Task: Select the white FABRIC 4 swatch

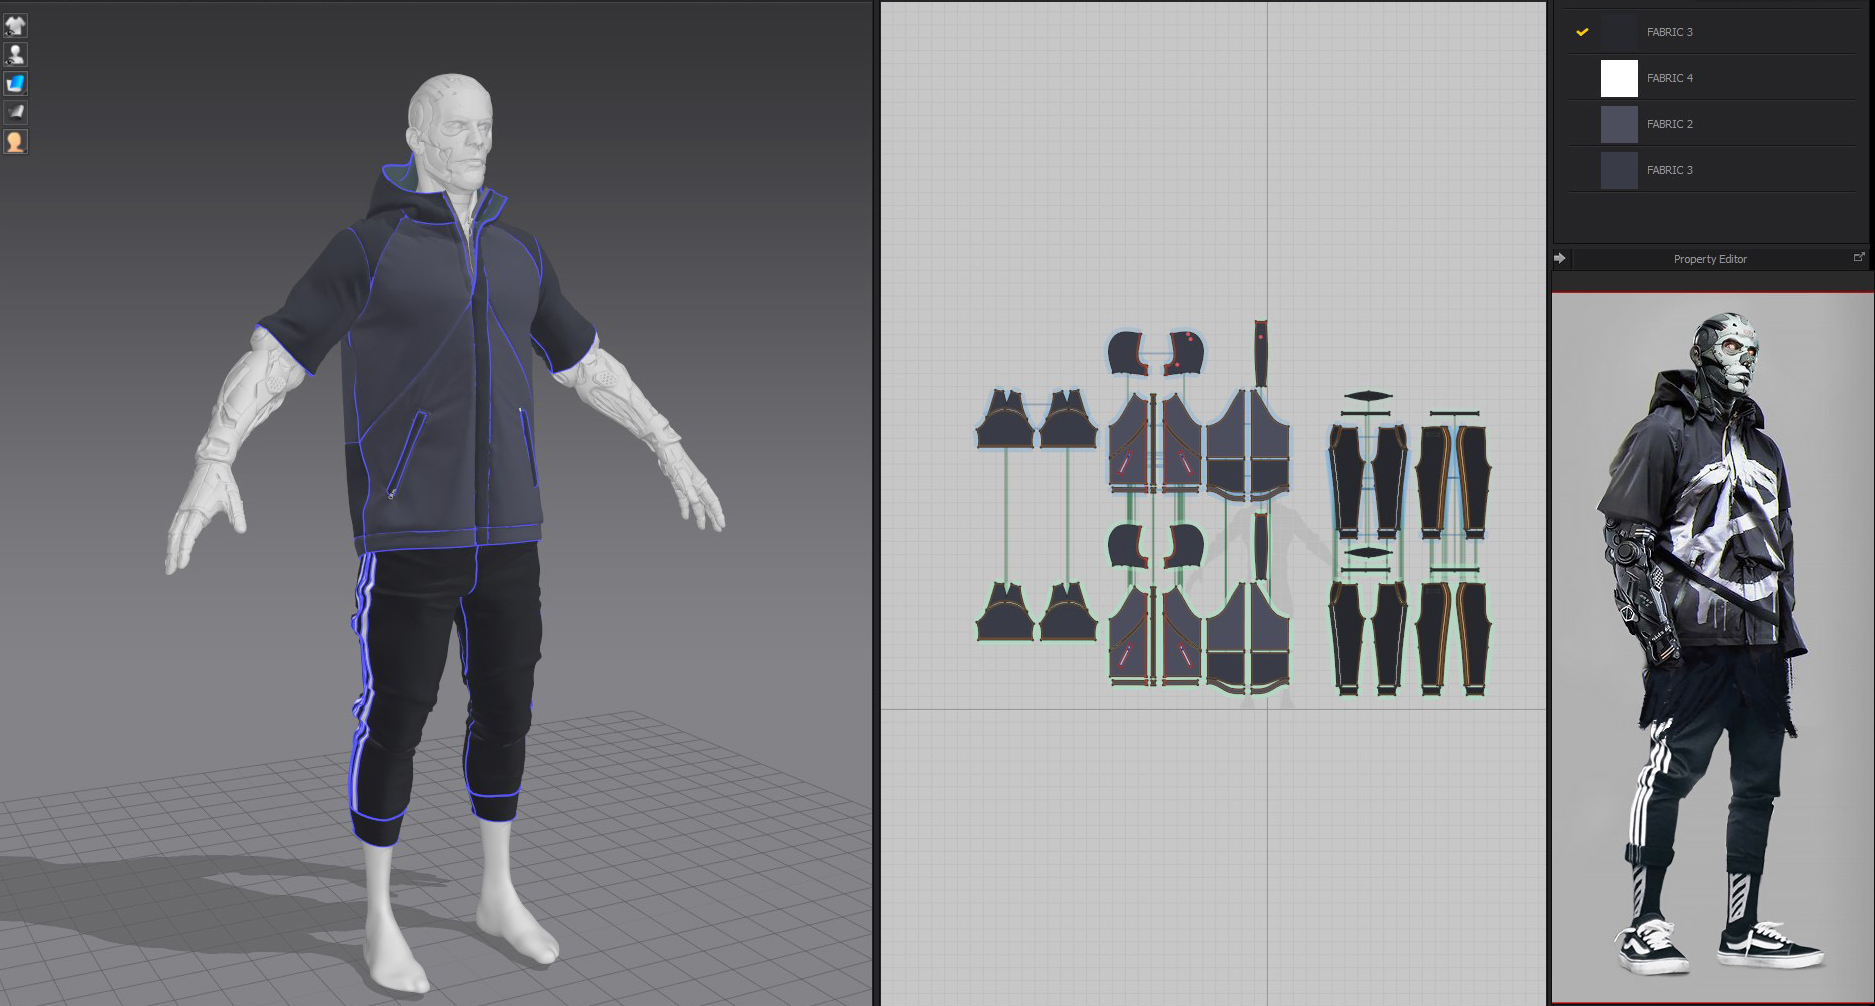Action: [1619, 78]
